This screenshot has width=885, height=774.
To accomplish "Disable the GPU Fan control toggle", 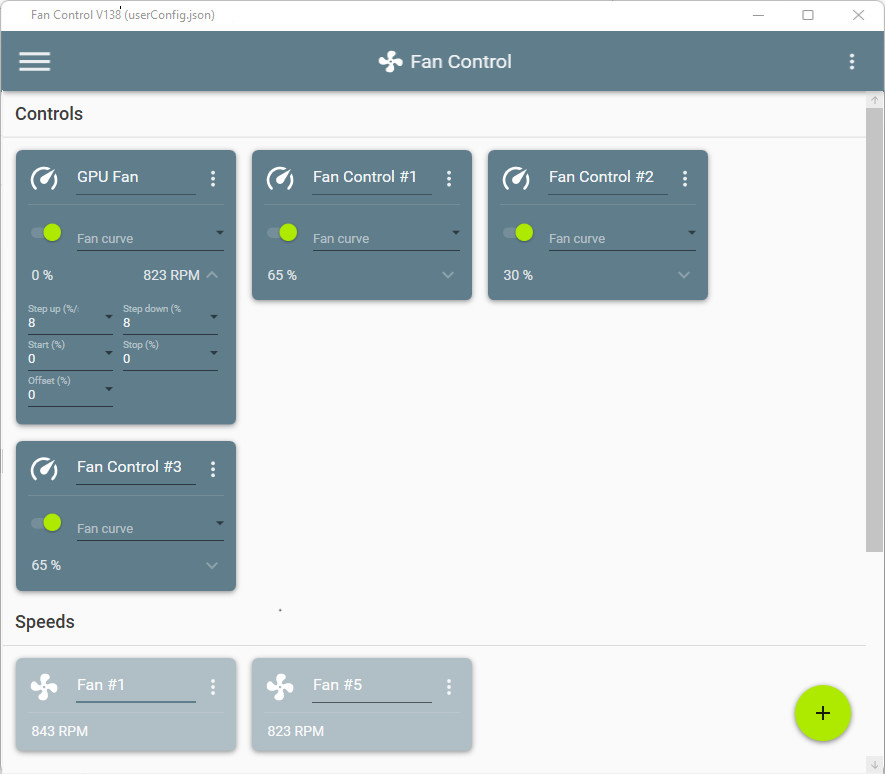I will point(46,233).
